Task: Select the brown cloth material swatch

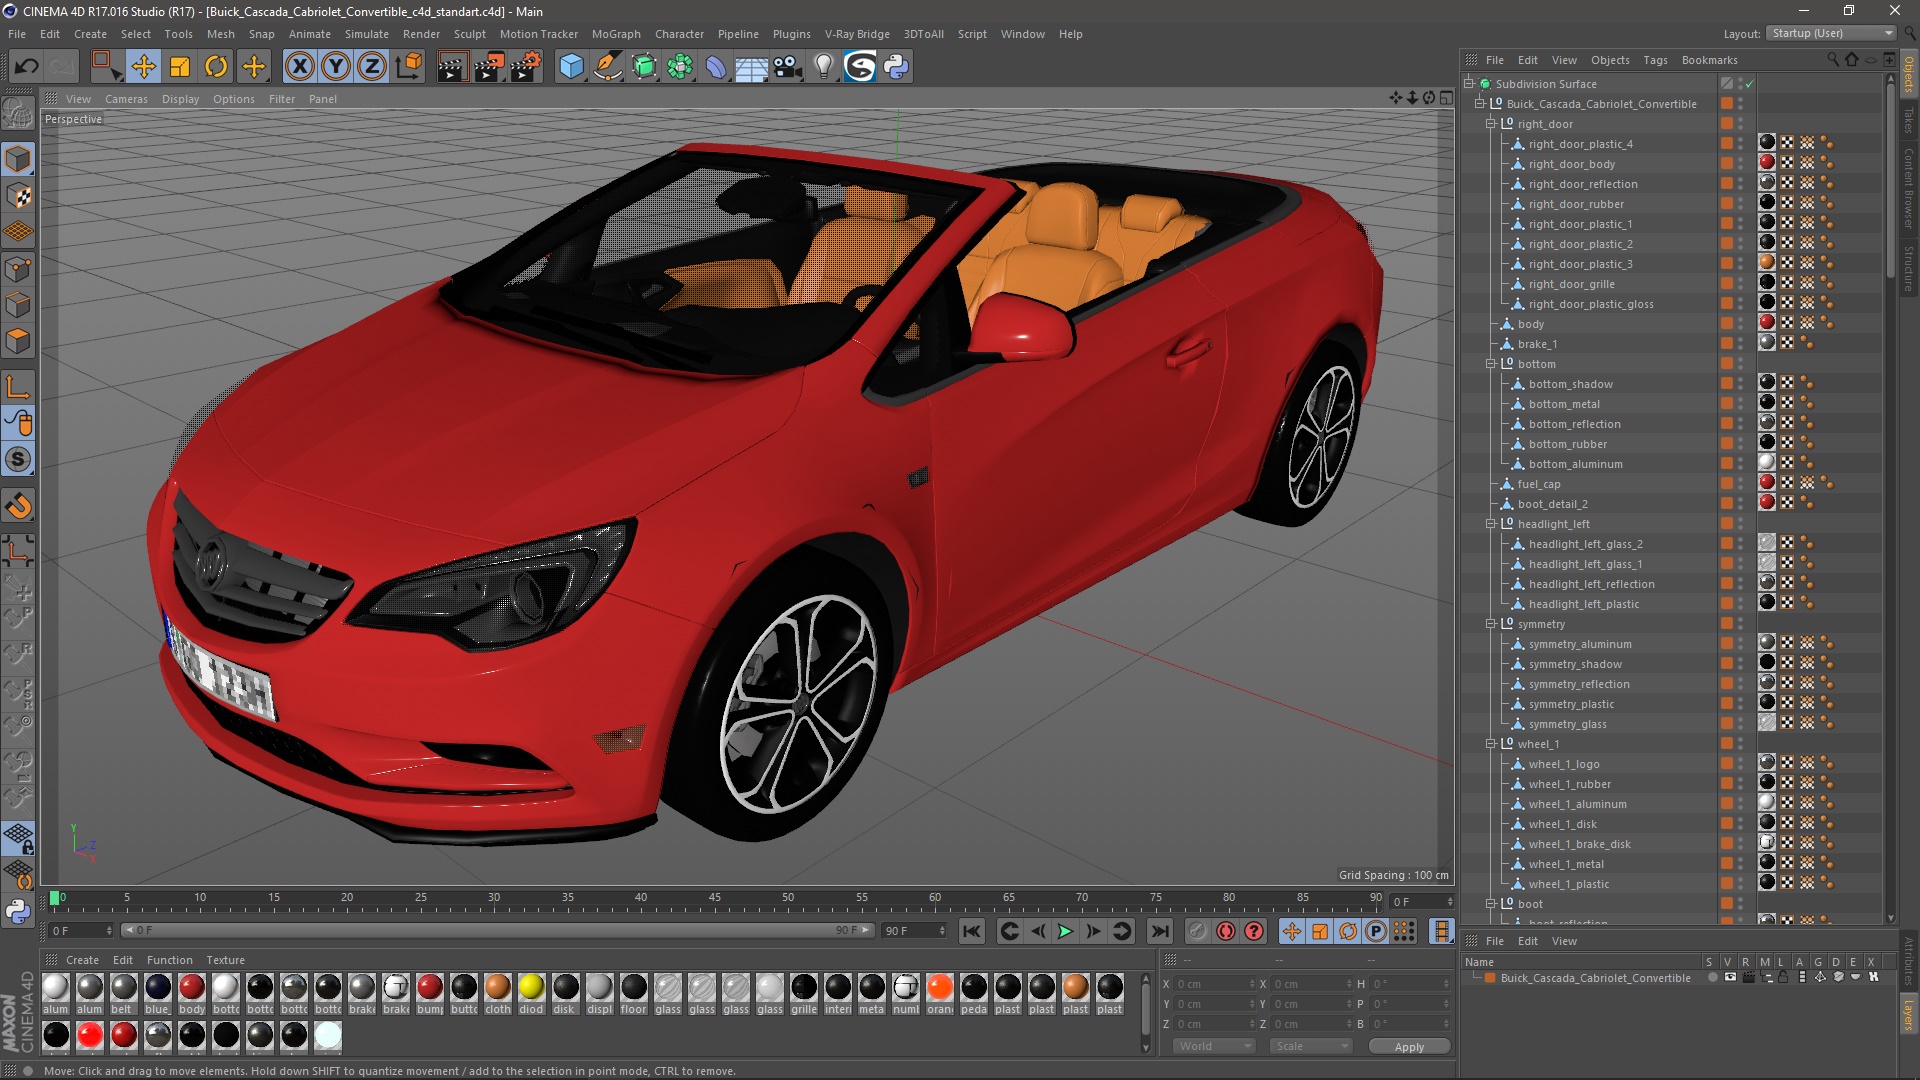Action: [498, 988]
